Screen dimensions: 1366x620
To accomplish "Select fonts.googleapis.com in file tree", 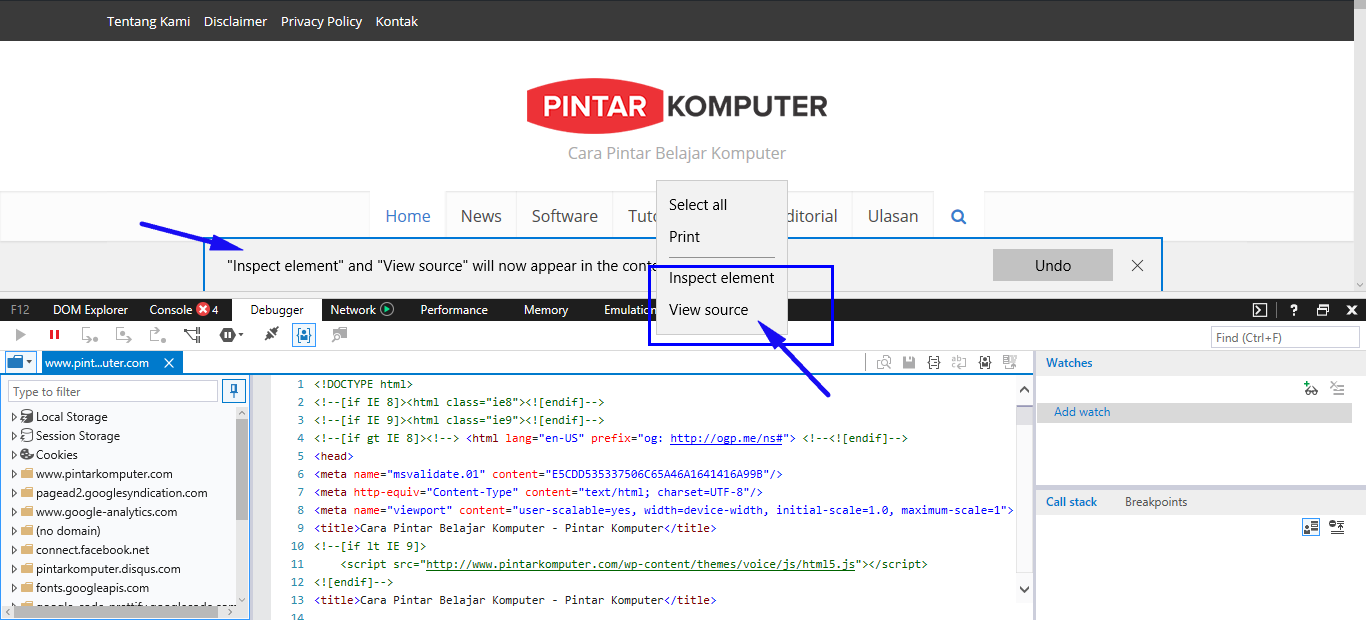I will (x=92, y=588).
